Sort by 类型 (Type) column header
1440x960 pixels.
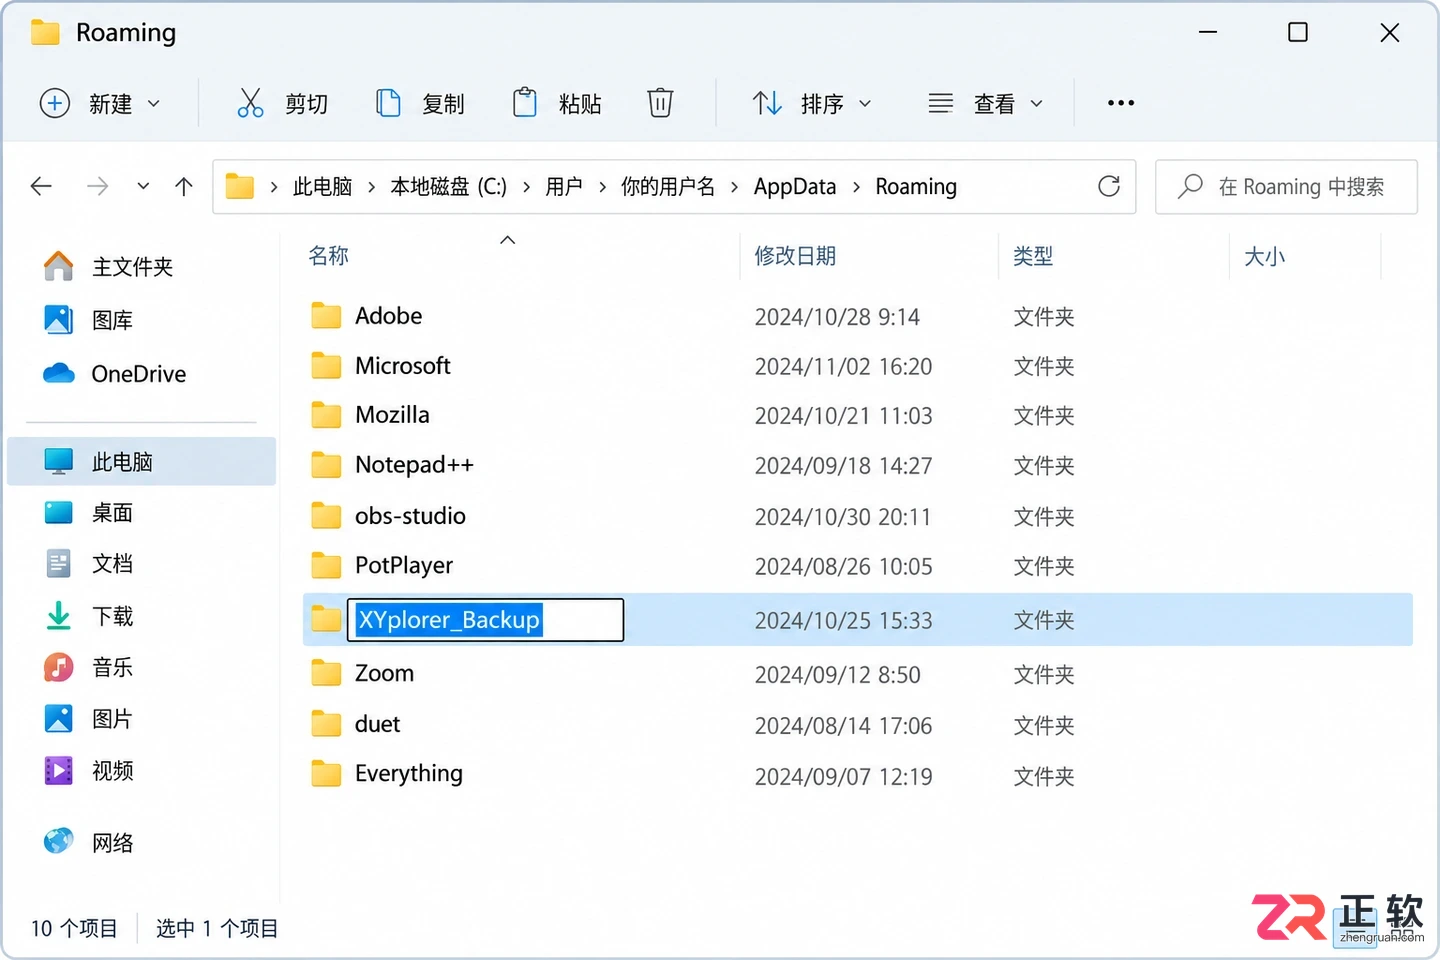click(x=1033, y=256)
